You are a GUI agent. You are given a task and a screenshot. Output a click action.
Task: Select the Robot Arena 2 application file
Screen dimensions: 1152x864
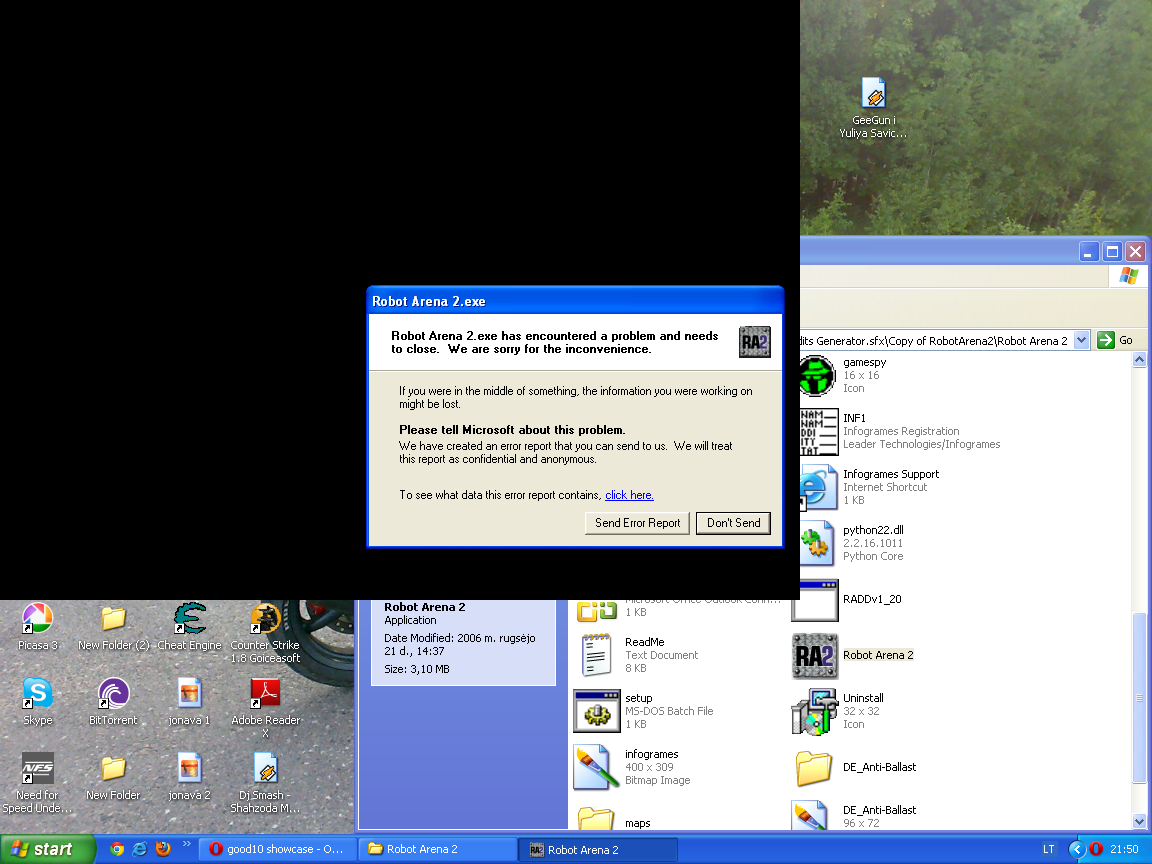coord(853,655)
